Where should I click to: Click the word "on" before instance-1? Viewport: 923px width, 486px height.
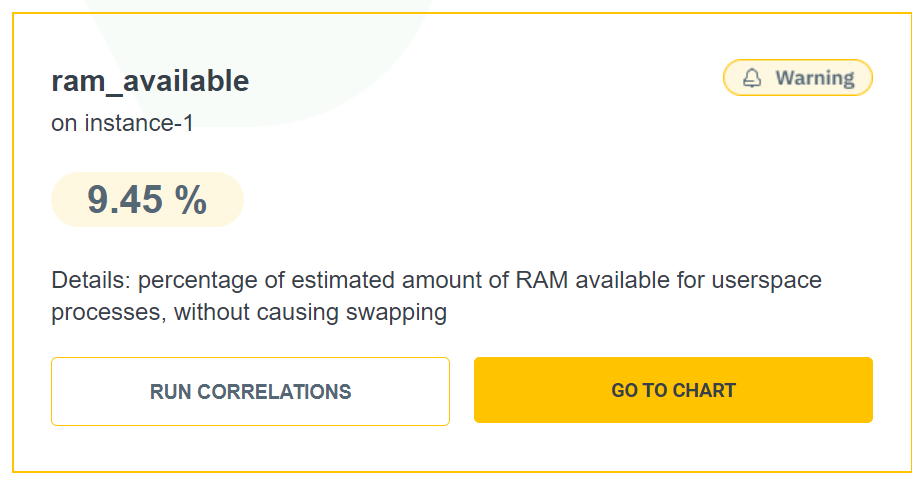pos(63,125)
